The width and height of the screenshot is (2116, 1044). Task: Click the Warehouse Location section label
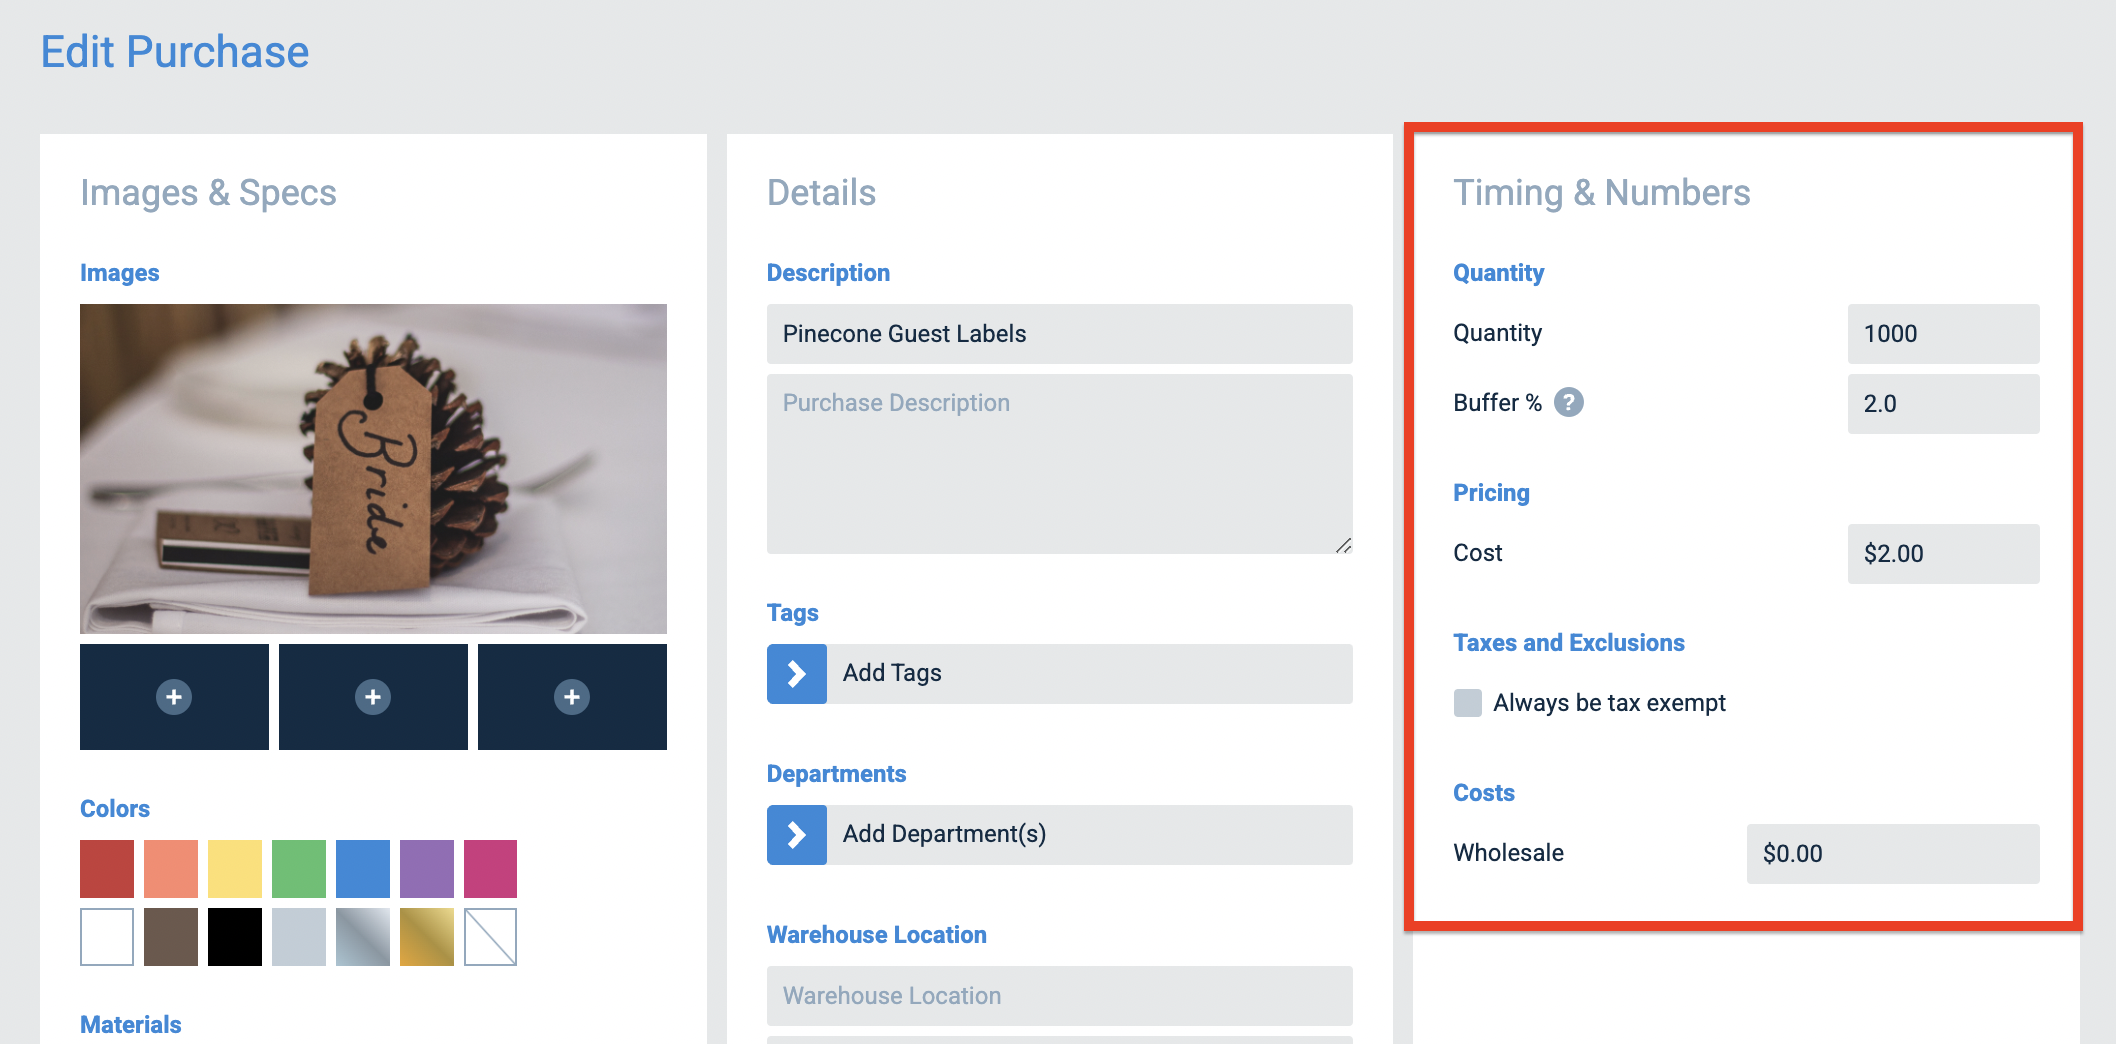pos(877,935)
